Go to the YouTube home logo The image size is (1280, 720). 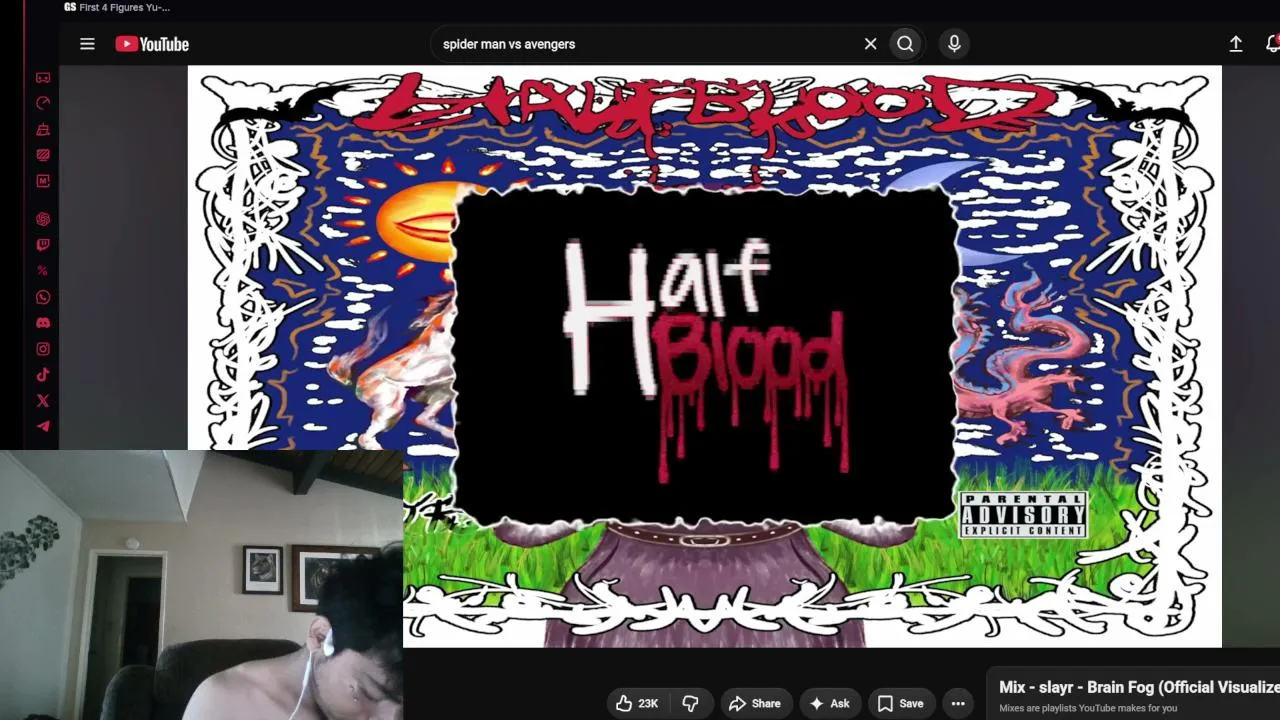(152, 44)
